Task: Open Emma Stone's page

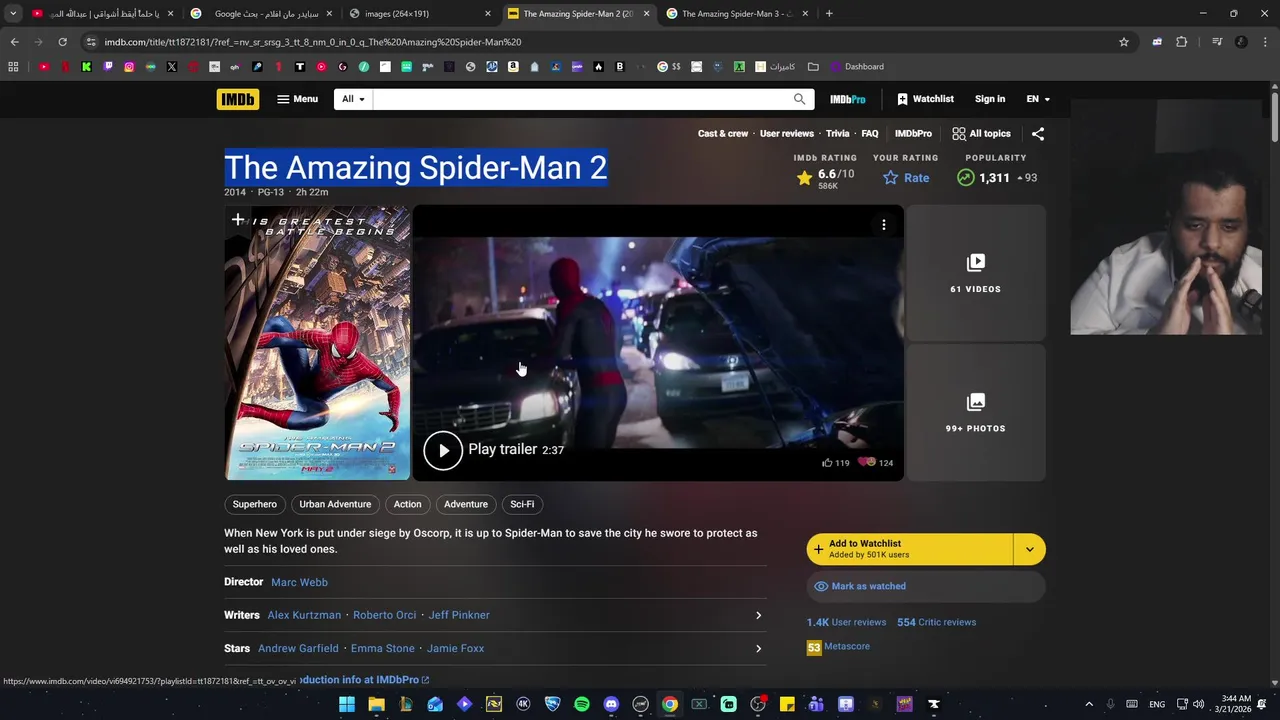Action: click(382, 648)
